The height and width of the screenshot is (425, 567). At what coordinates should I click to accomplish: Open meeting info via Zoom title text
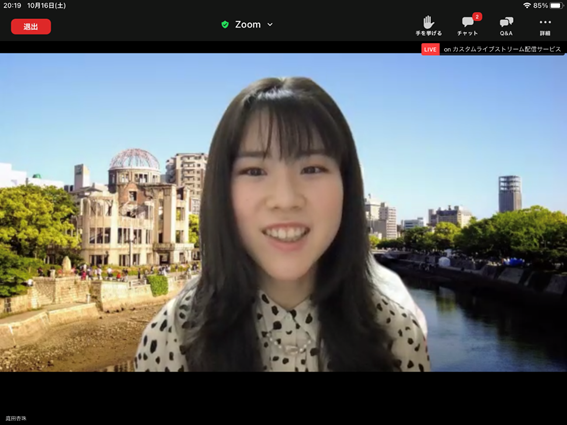tap(248, 25)
